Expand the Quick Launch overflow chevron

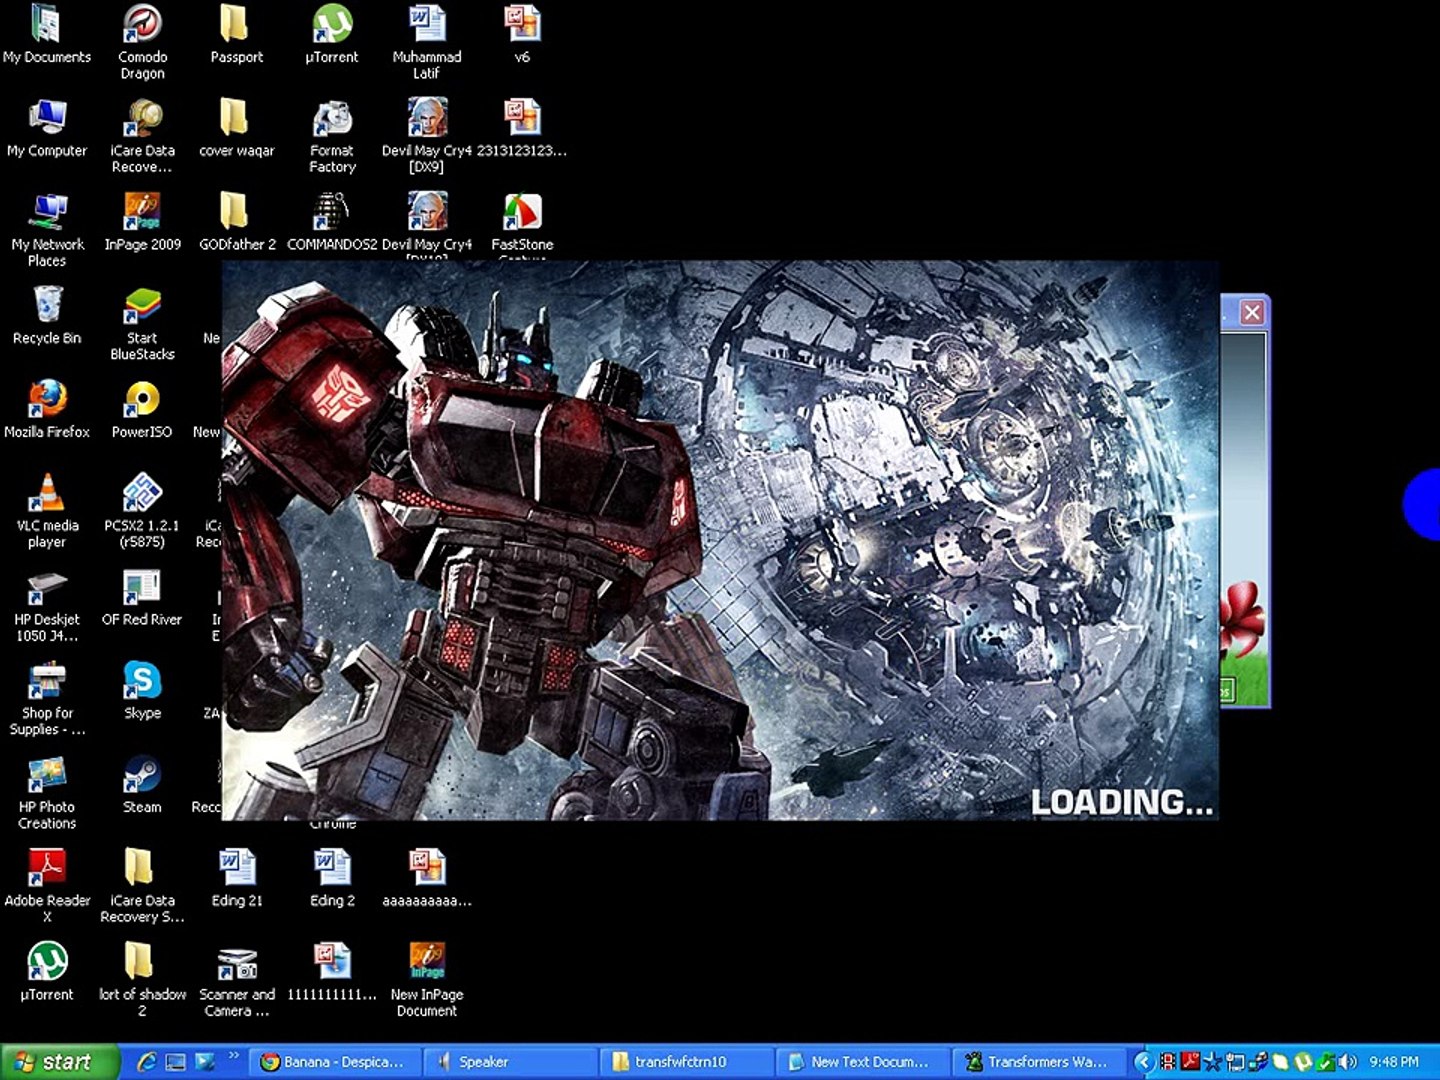tap(234, 1055)
